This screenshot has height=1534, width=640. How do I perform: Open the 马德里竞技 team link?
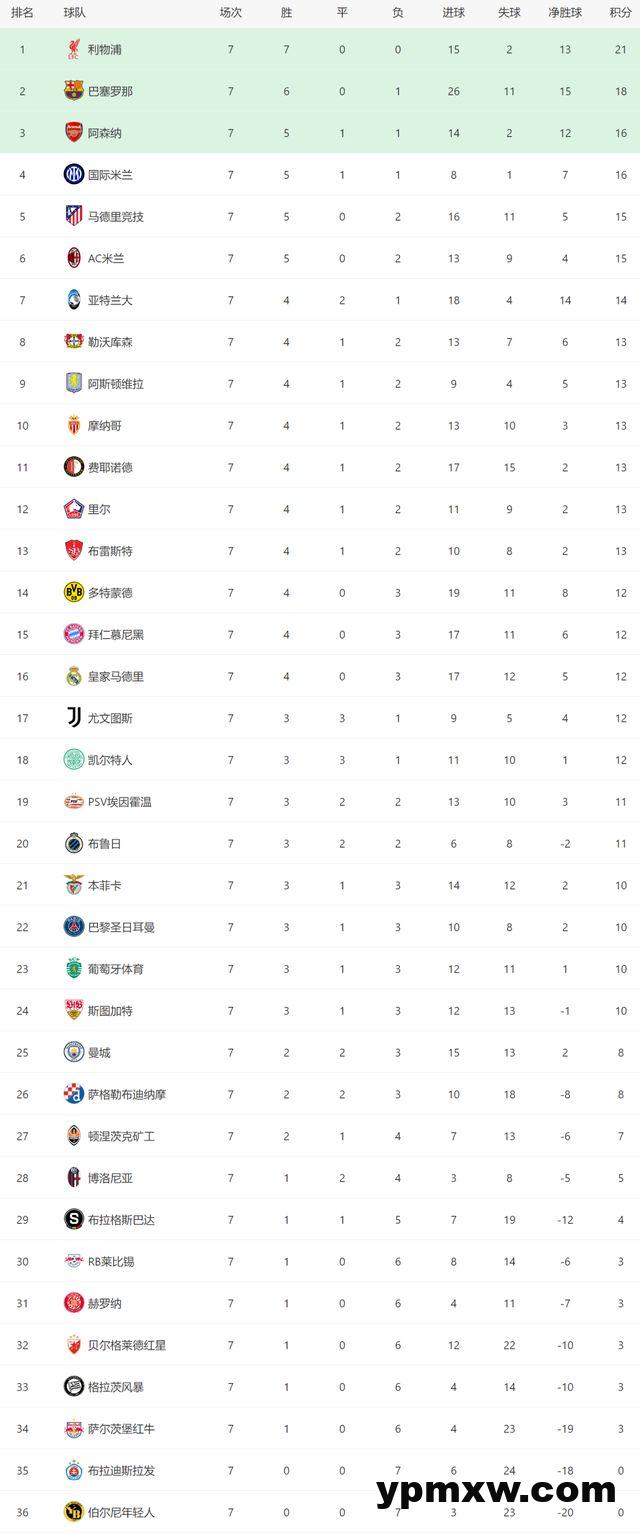point(115,217)
